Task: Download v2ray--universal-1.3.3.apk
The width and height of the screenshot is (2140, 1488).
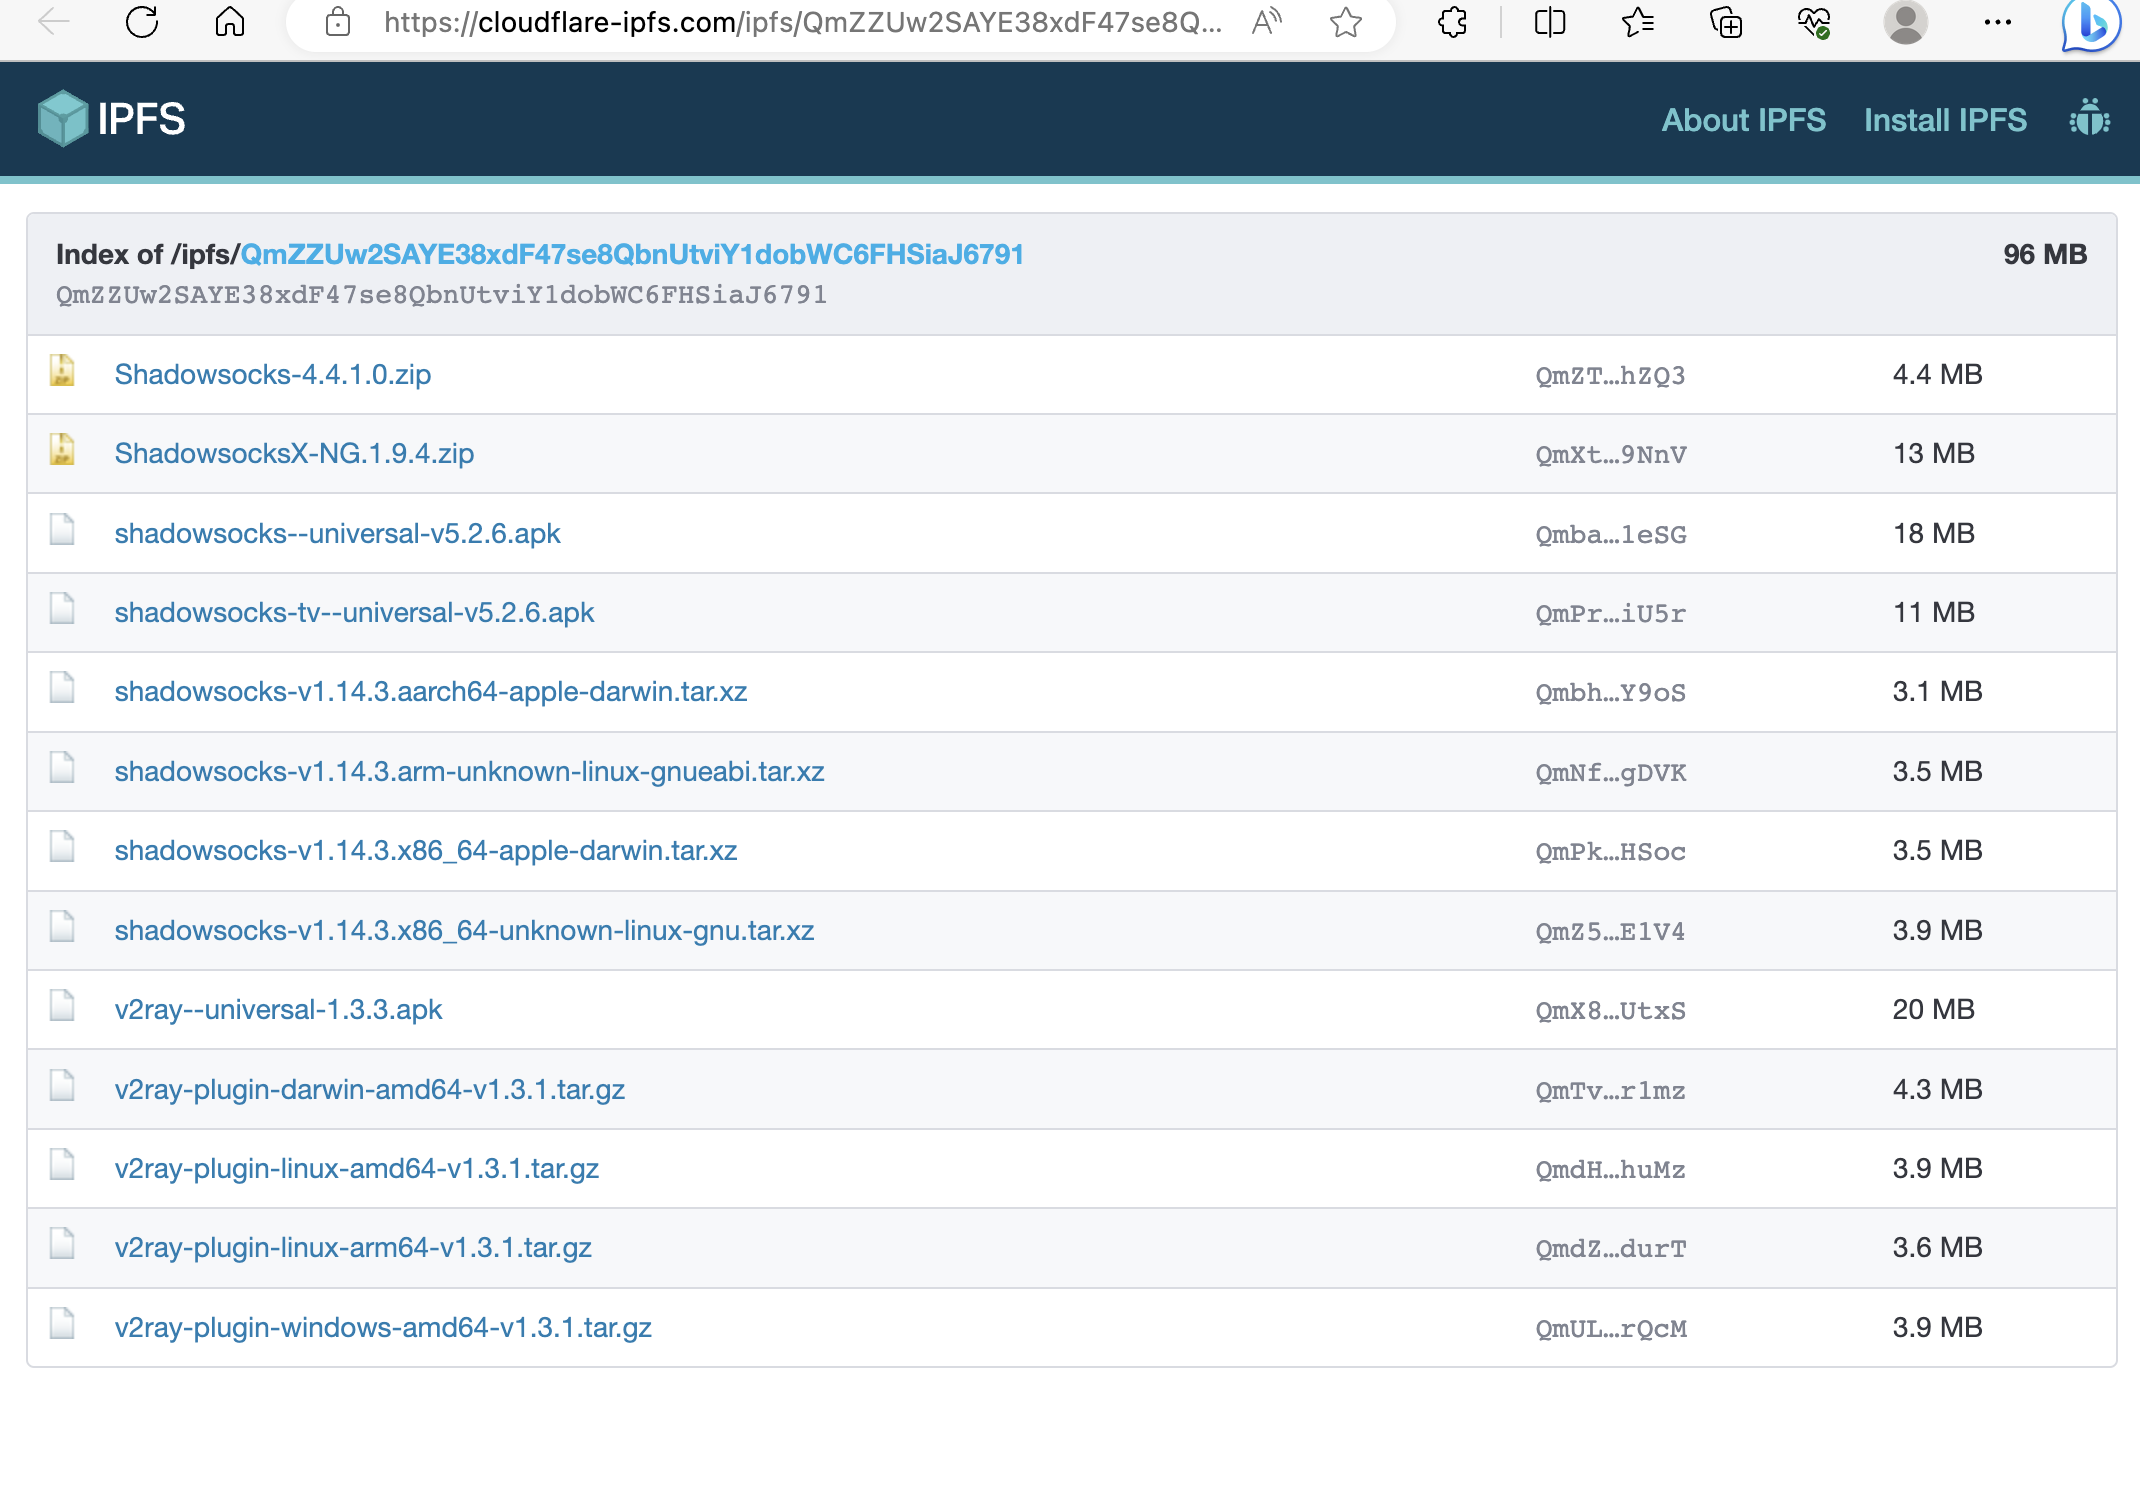Action: pos(278,1009)
